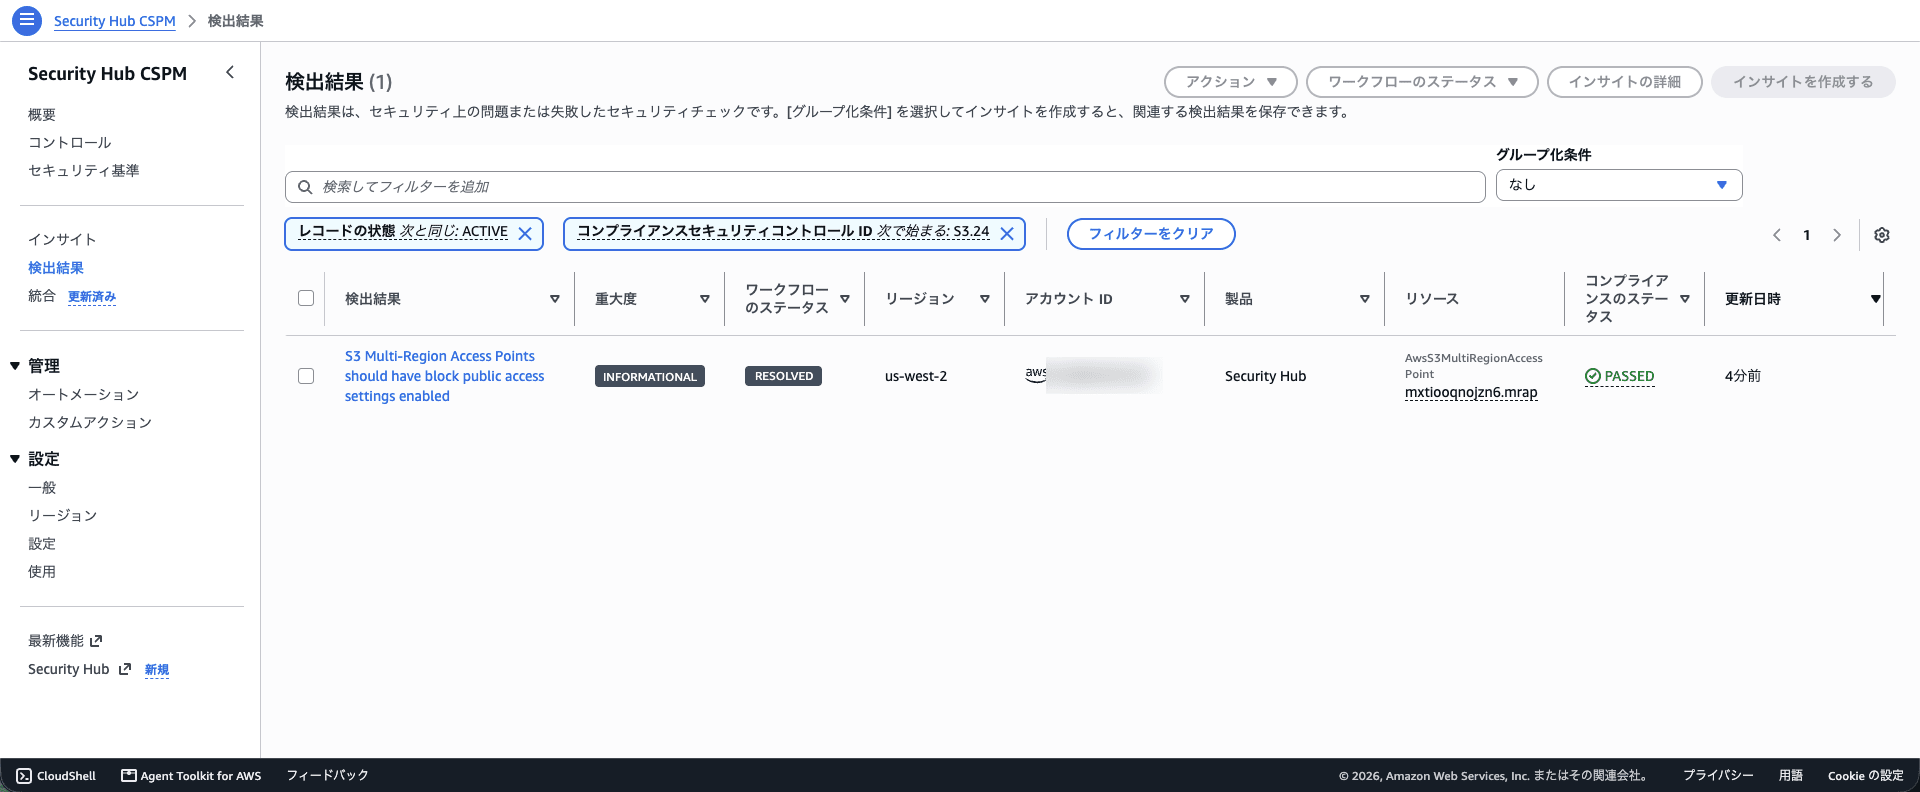Open リージョン settings in sidebar
The width and height of the screenshot is (1920, 792).
63,515
